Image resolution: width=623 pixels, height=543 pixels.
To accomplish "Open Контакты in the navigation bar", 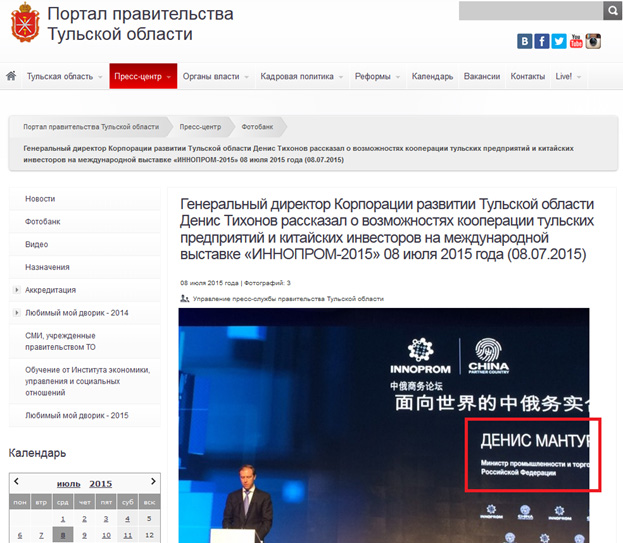I will 527,76.
